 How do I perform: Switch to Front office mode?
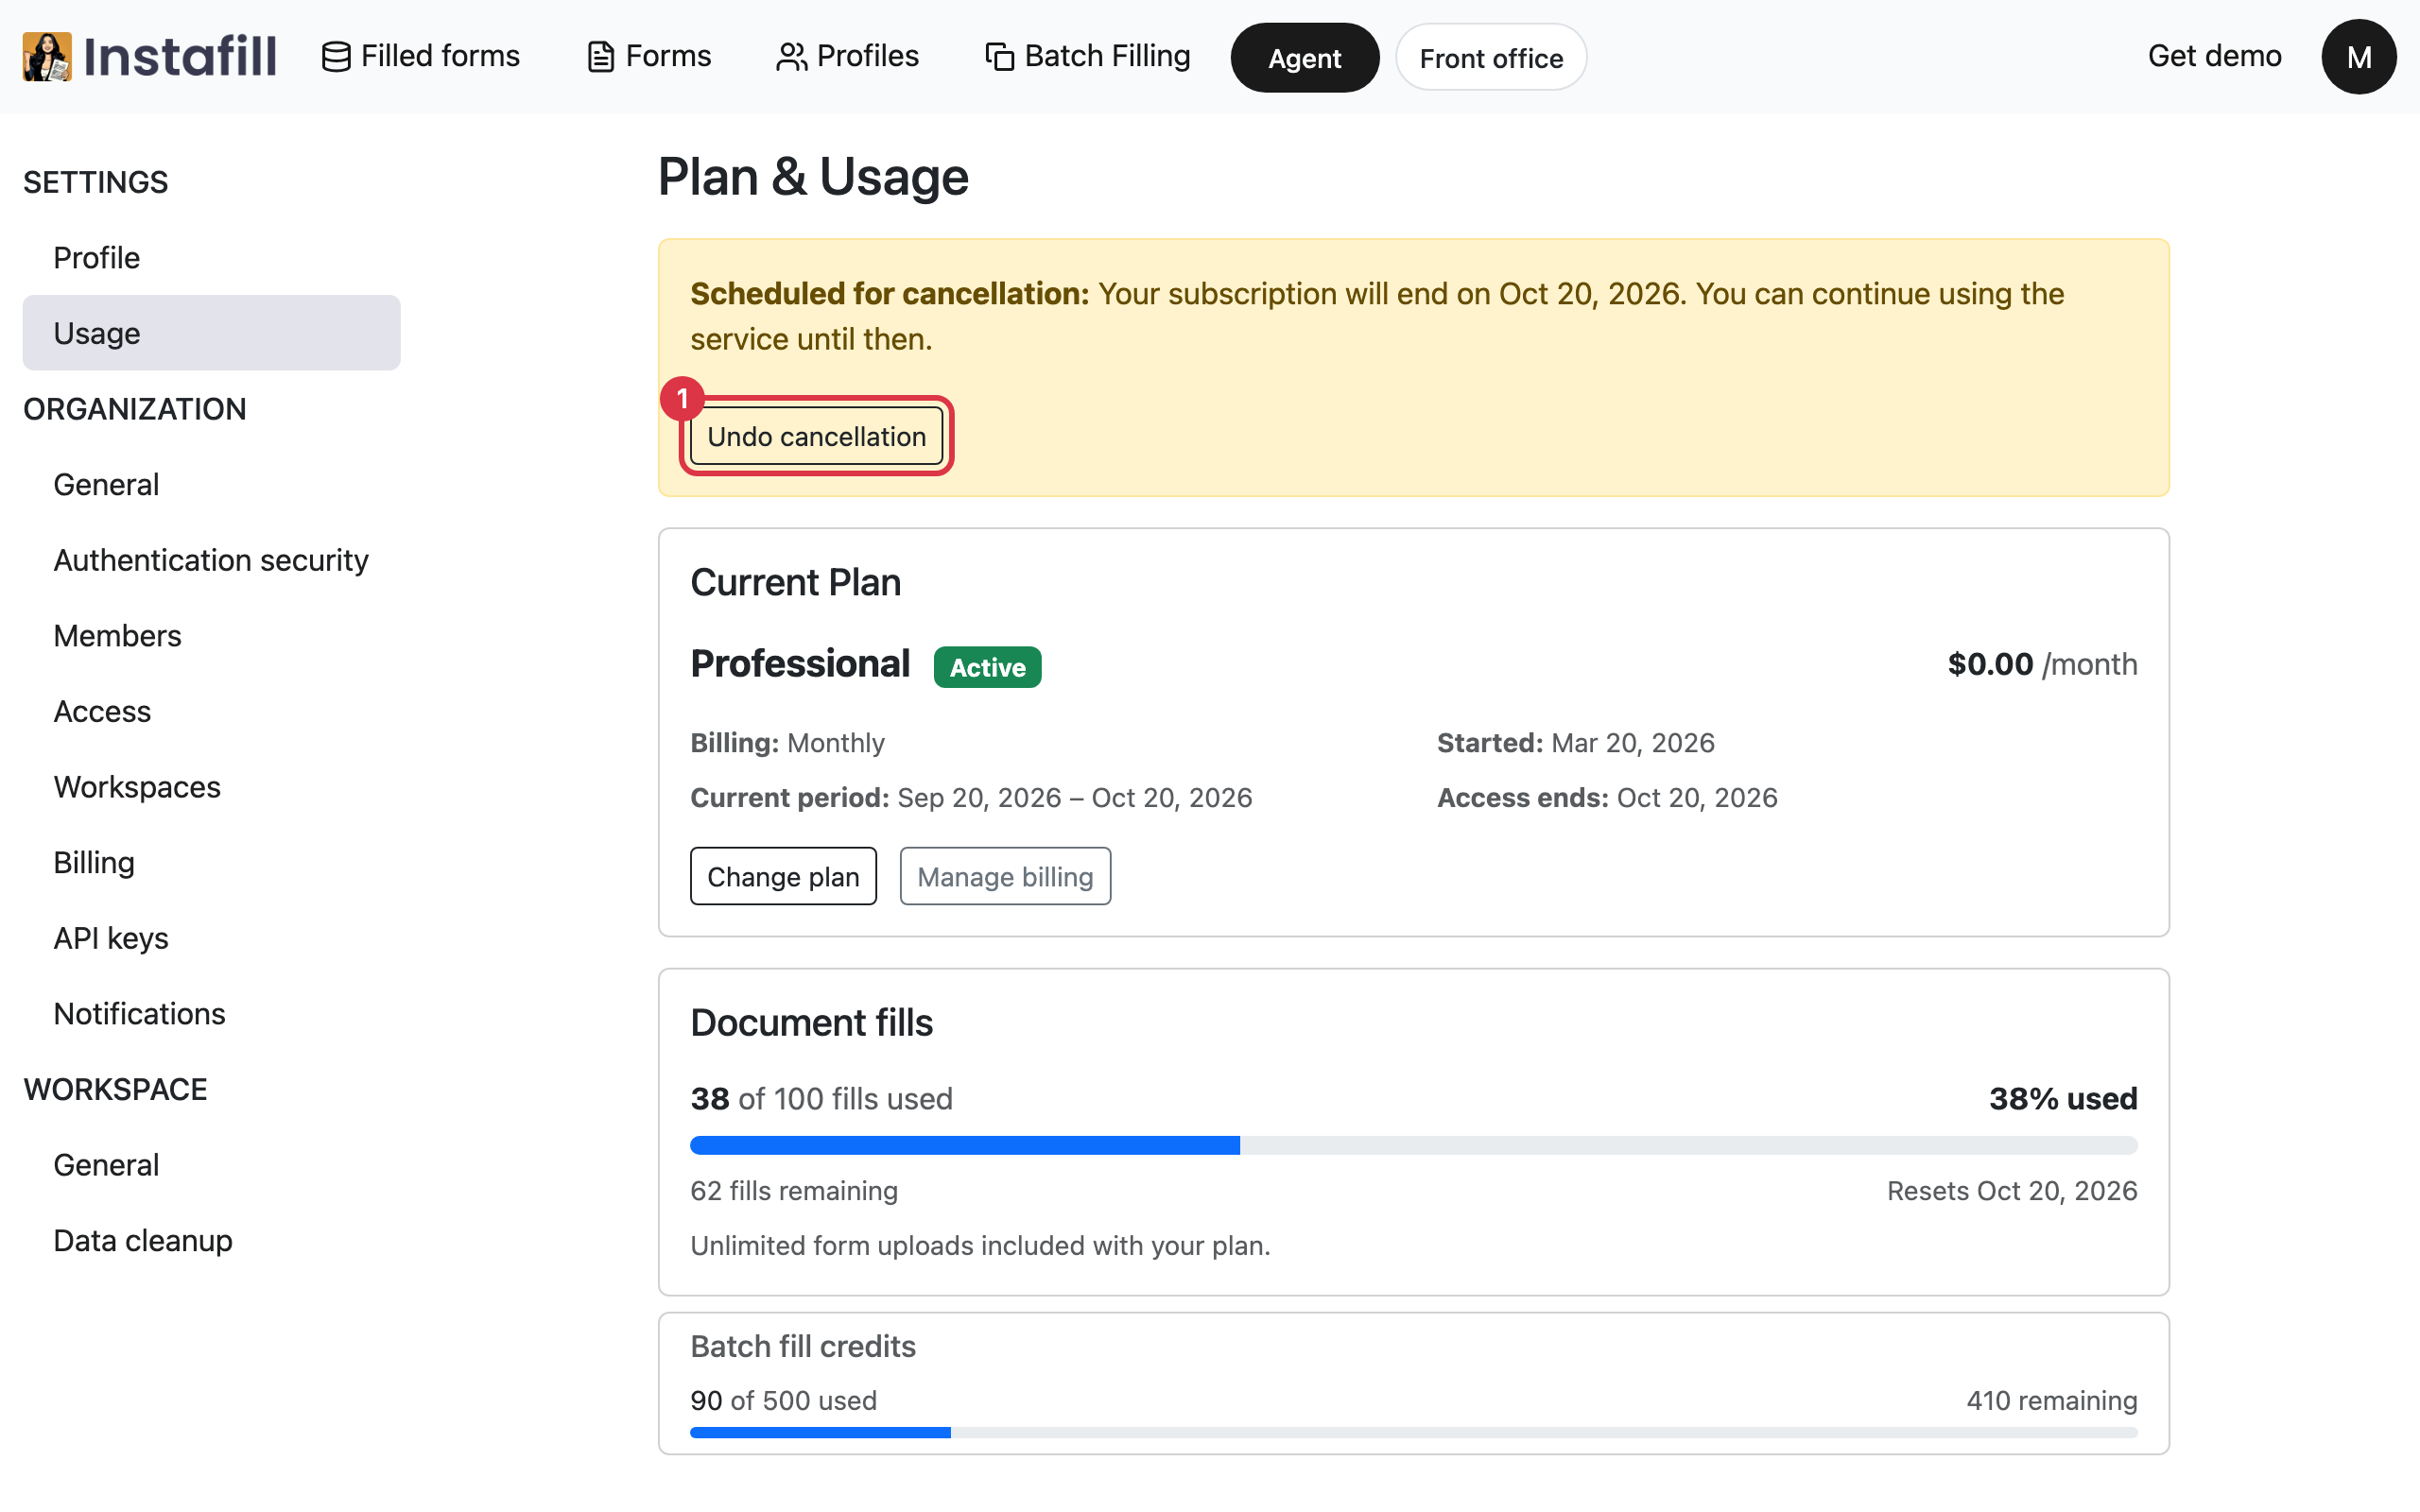pyautogui.click(x=1490, y=58)
